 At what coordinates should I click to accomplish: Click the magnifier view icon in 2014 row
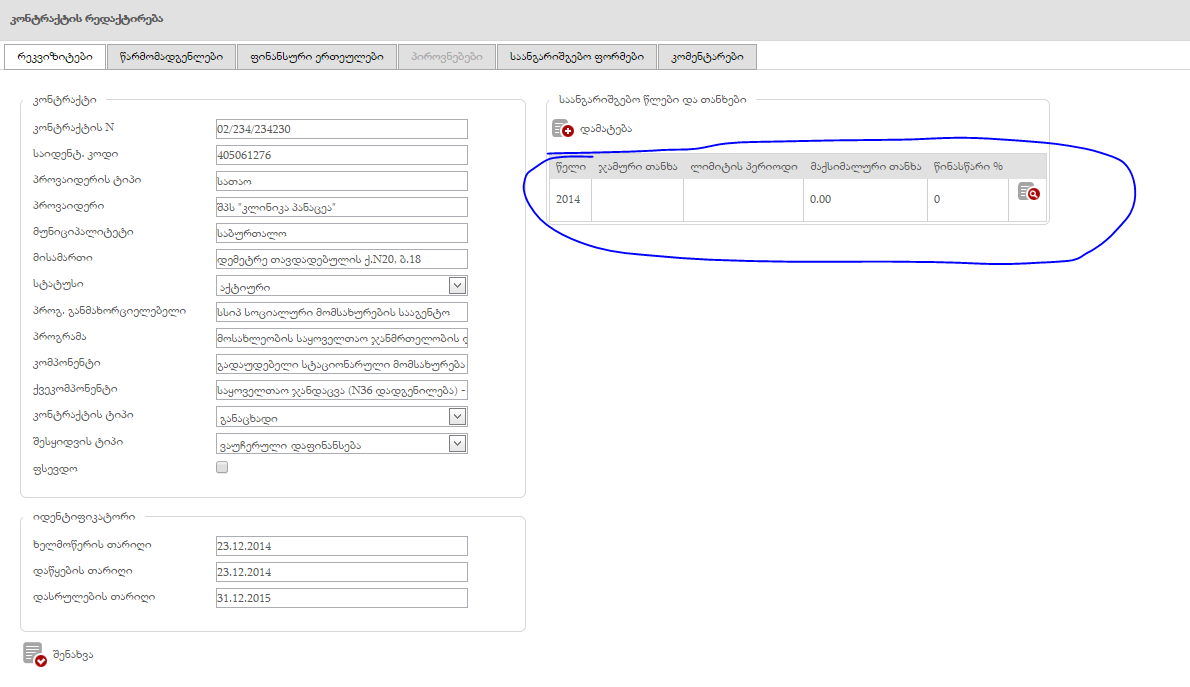point(1028,192)
